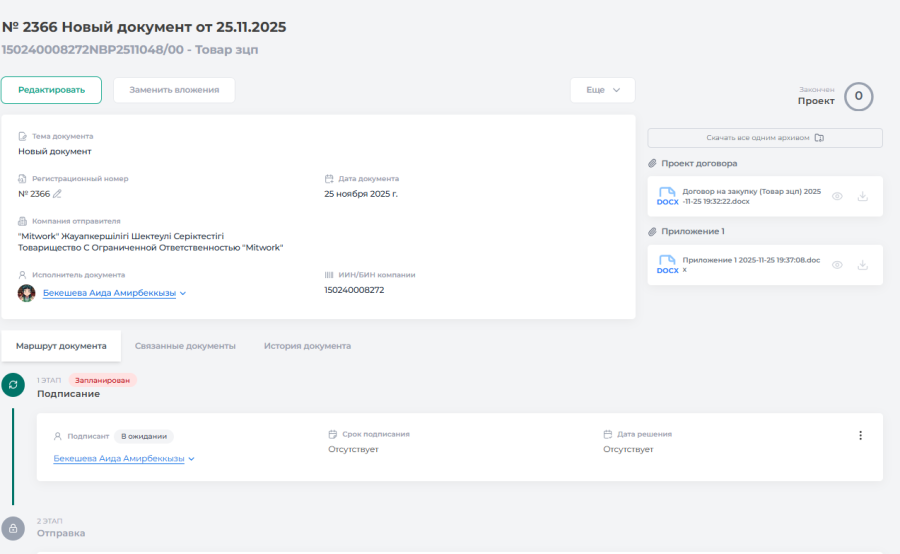Image resolution: width=900 pixels, height=554 pixels.
Task: Preview Приложение 1 with the eye icon
Action: (x=838, y=265)
